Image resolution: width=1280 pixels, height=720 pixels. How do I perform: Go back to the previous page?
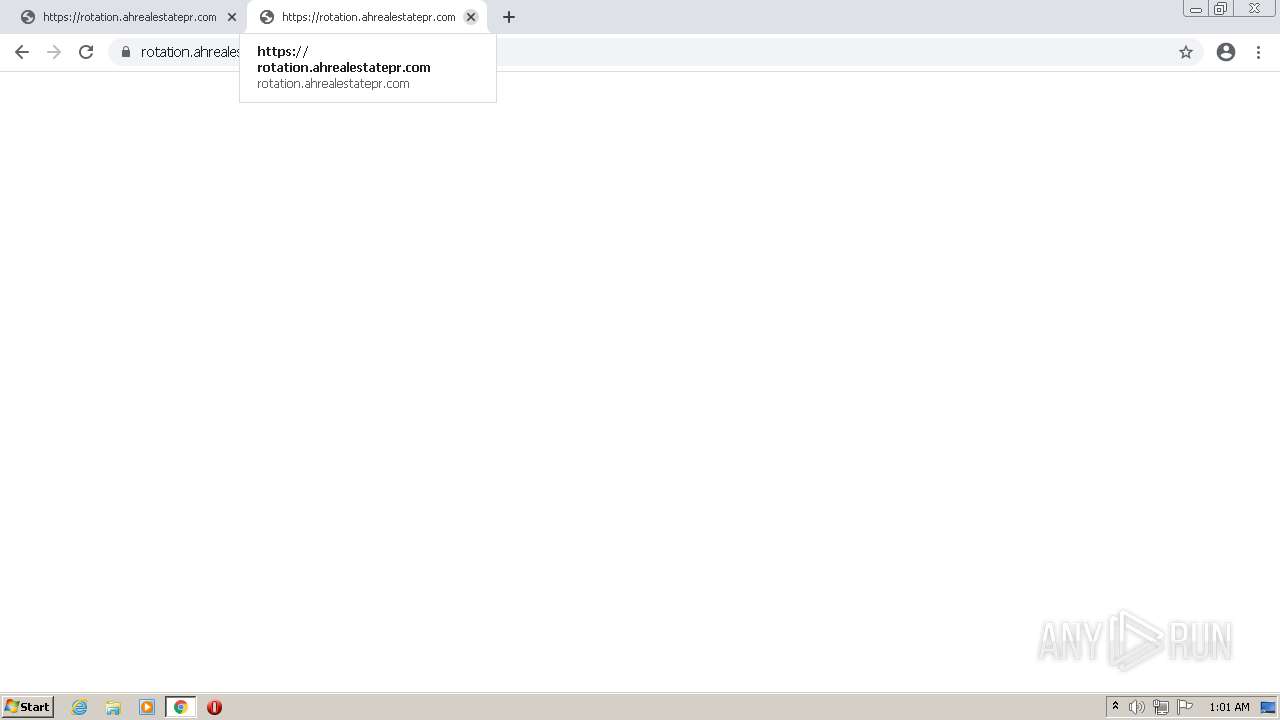(x=22, y=52)
